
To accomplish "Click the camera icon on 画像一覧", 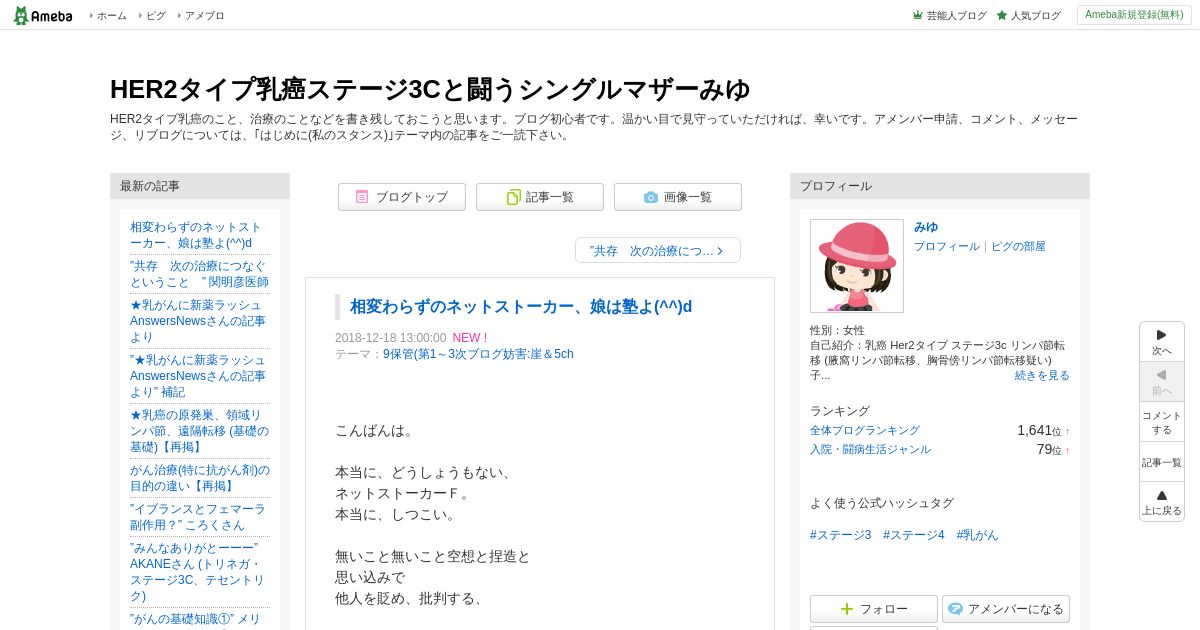I will coord(651,197).
